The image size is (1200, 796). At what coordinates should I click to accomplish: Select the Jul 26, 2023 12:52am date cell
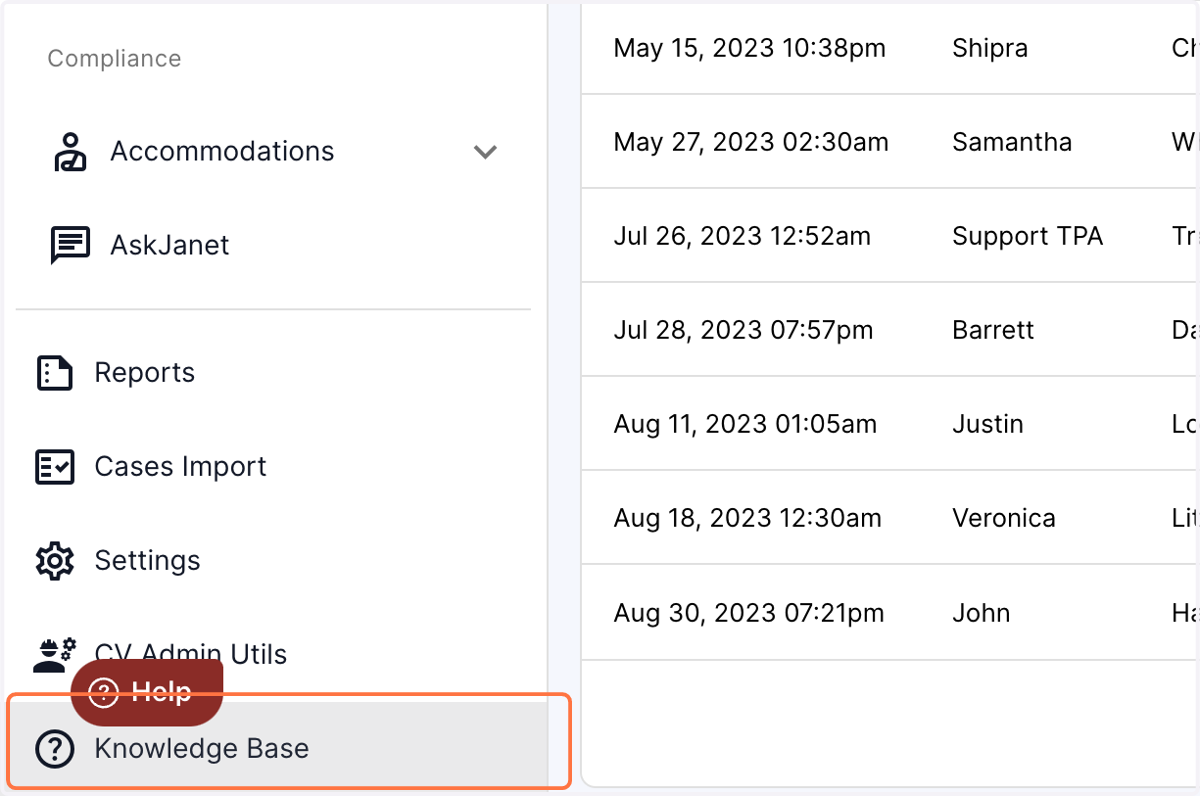tap(742, 236)
